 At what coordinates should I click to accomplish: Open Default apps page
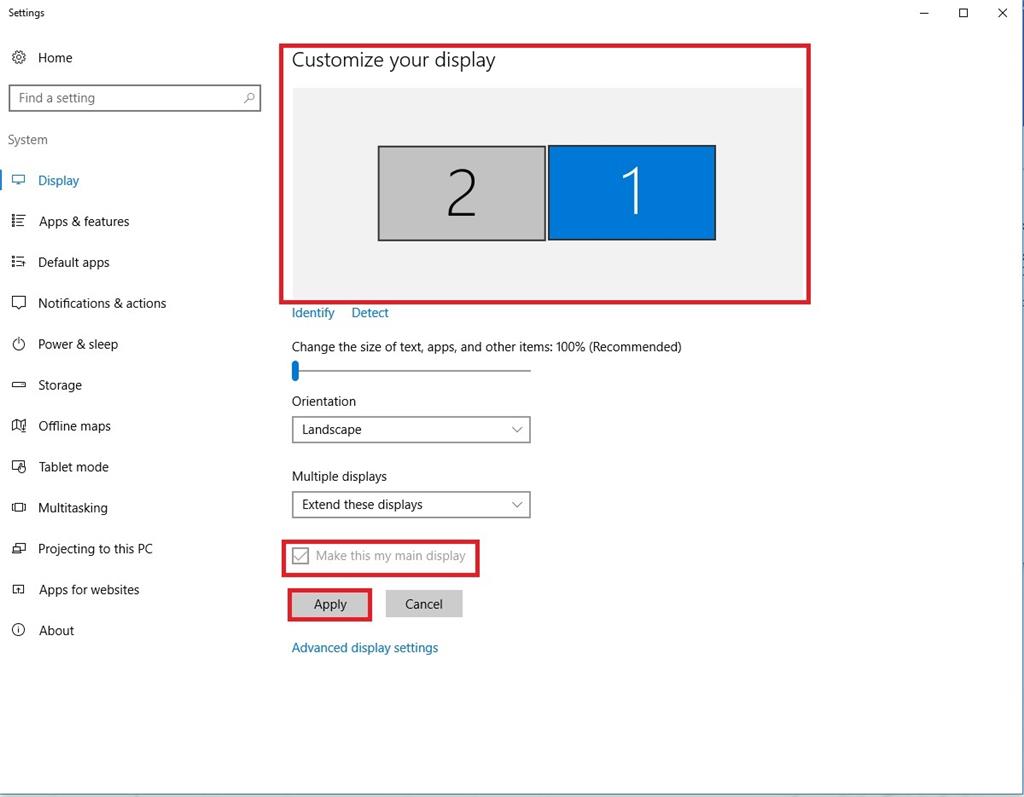coord(74,263)
